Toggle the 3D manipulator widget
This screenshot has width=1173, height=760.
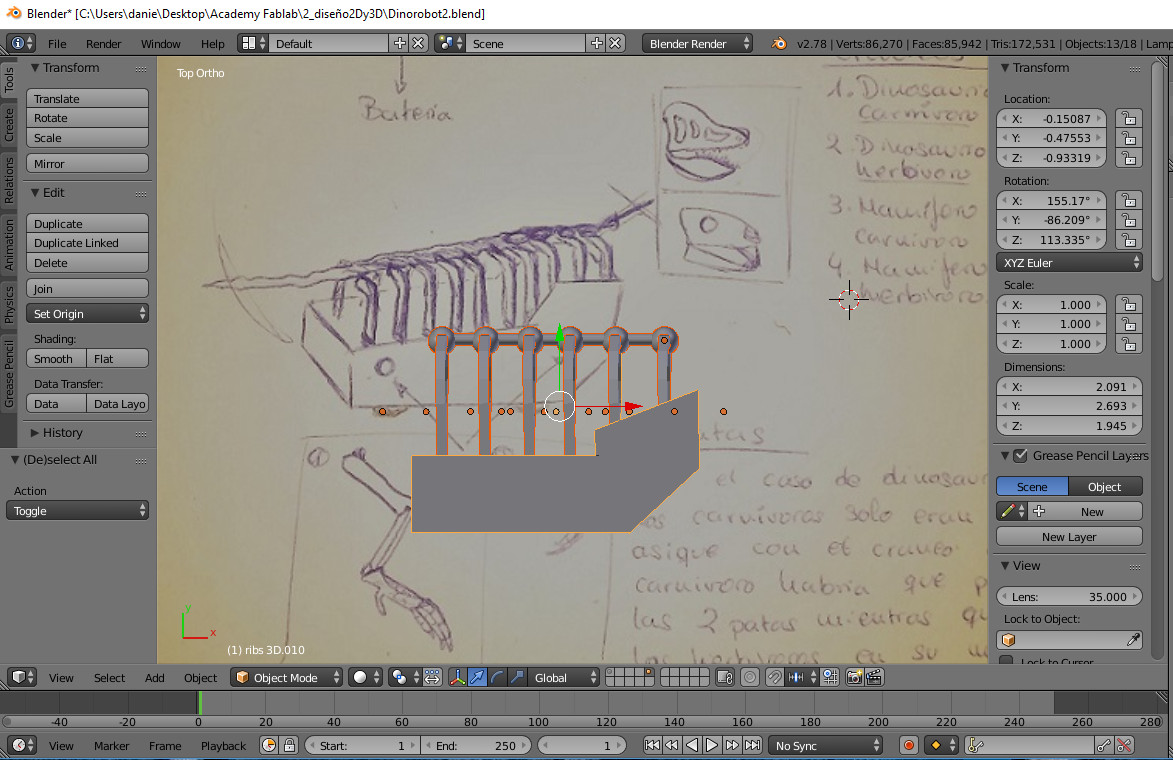(x=457, y=677)
